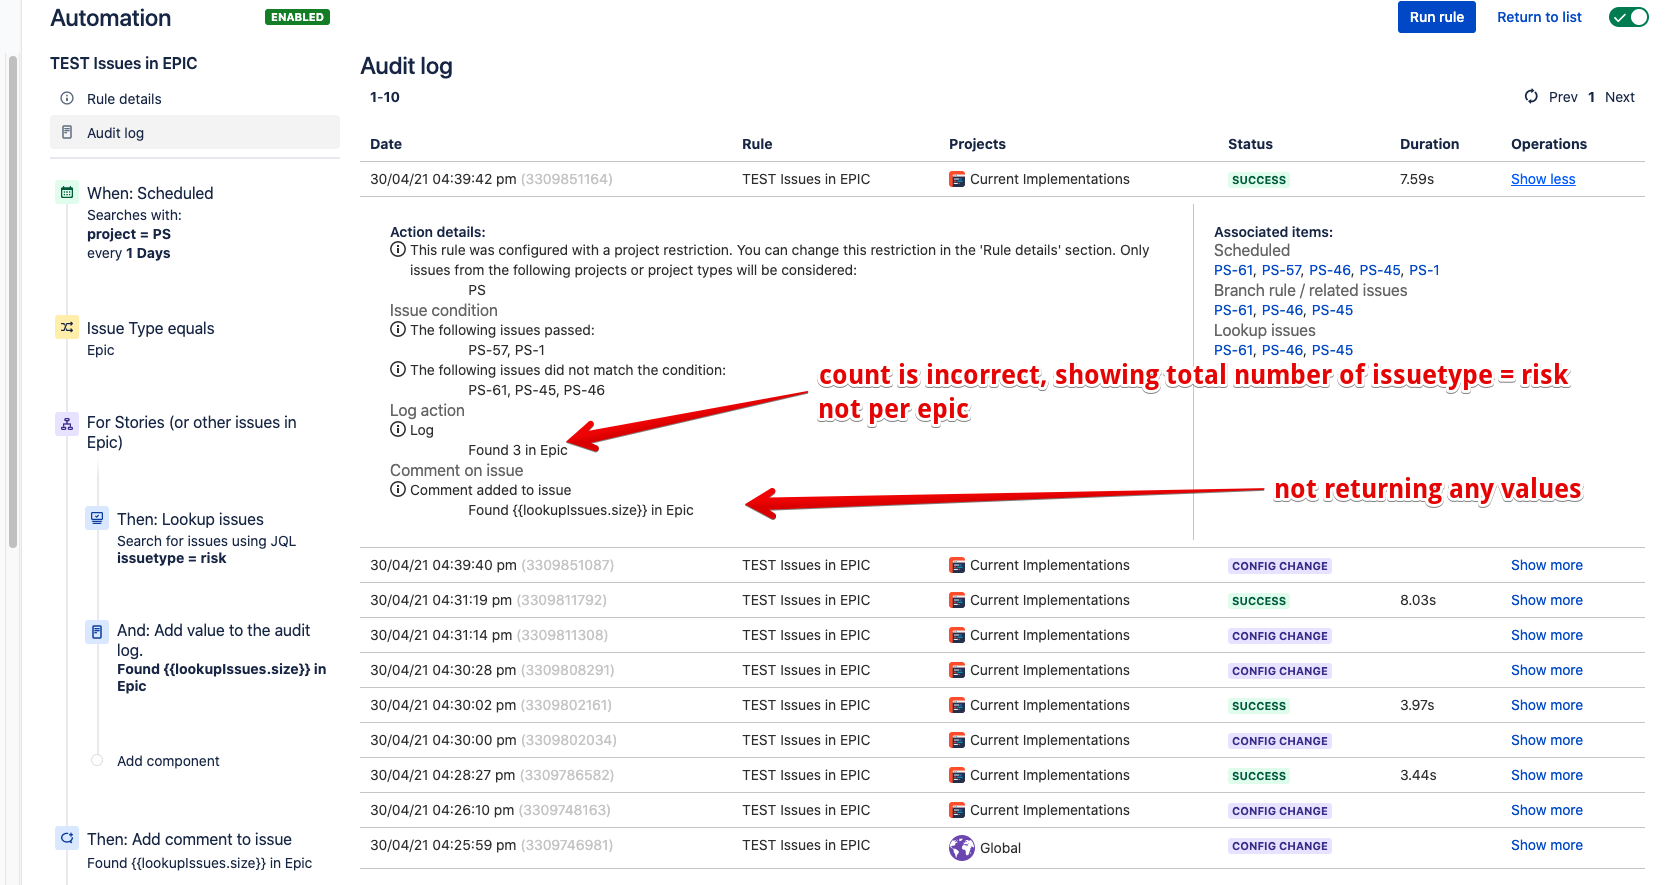Click the Audit log document icon
The image size is (1676, 885).
tap(67, 132)
